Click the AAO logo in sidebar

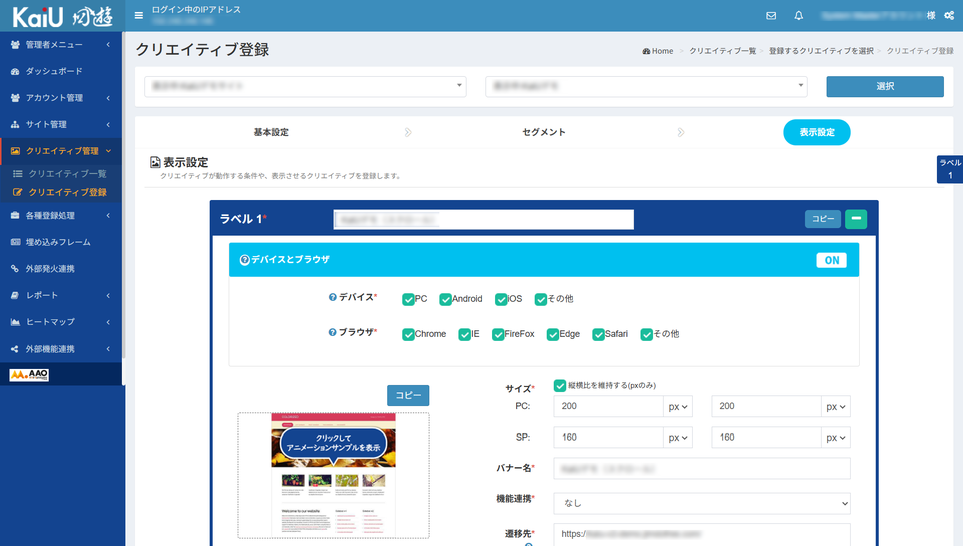coord(29,375)
